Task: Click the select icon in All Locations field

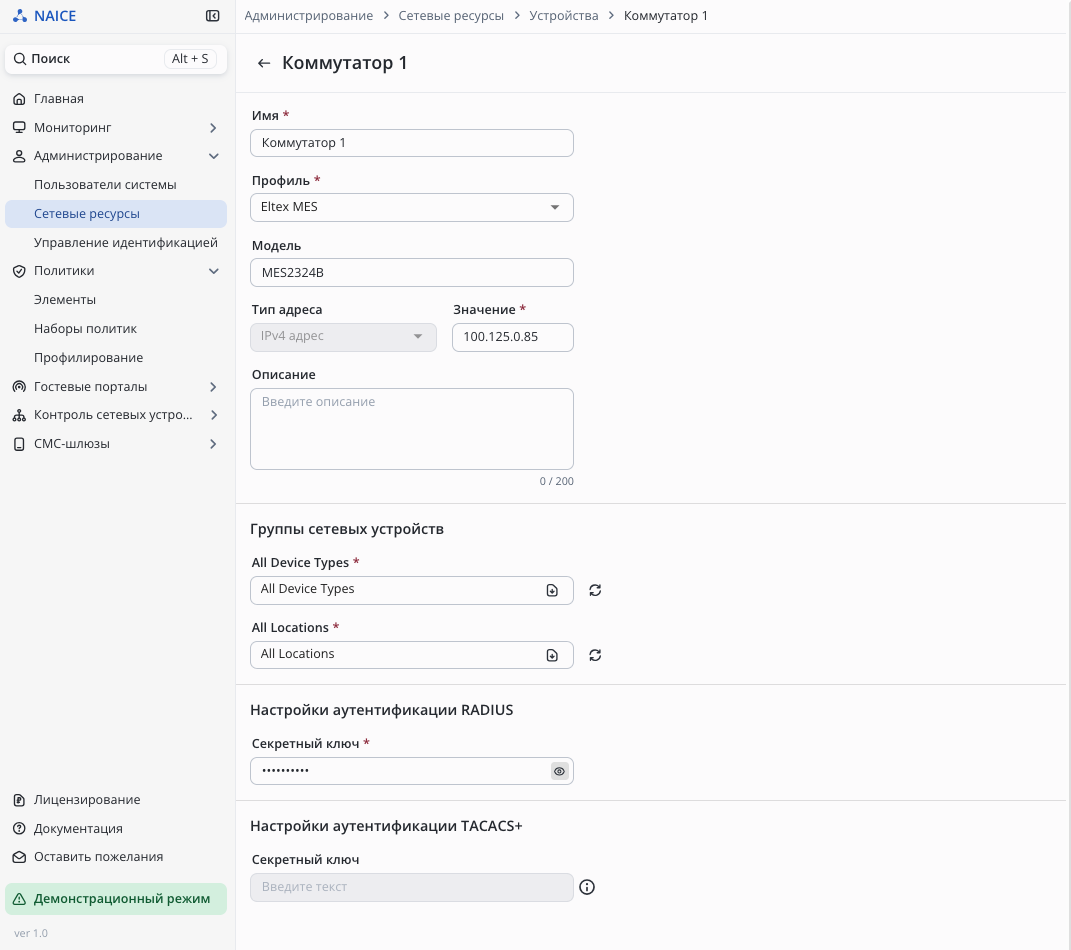Action: [552, 656]
